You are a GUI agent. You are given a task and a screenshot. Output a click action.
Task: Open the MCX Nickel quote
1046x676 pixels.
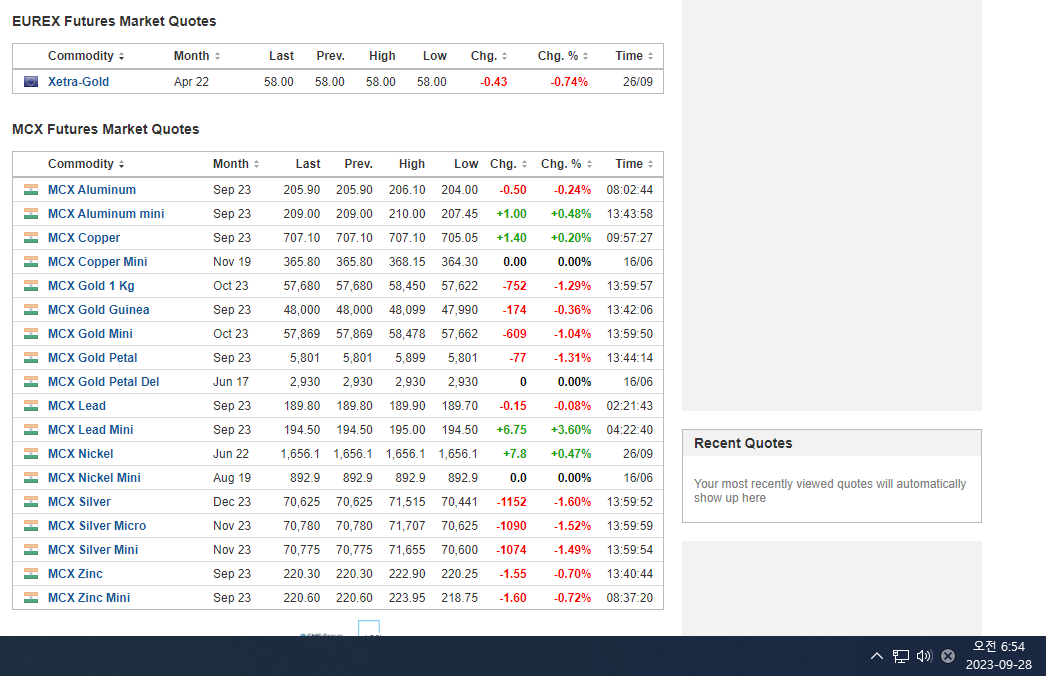tap(80, 454)
